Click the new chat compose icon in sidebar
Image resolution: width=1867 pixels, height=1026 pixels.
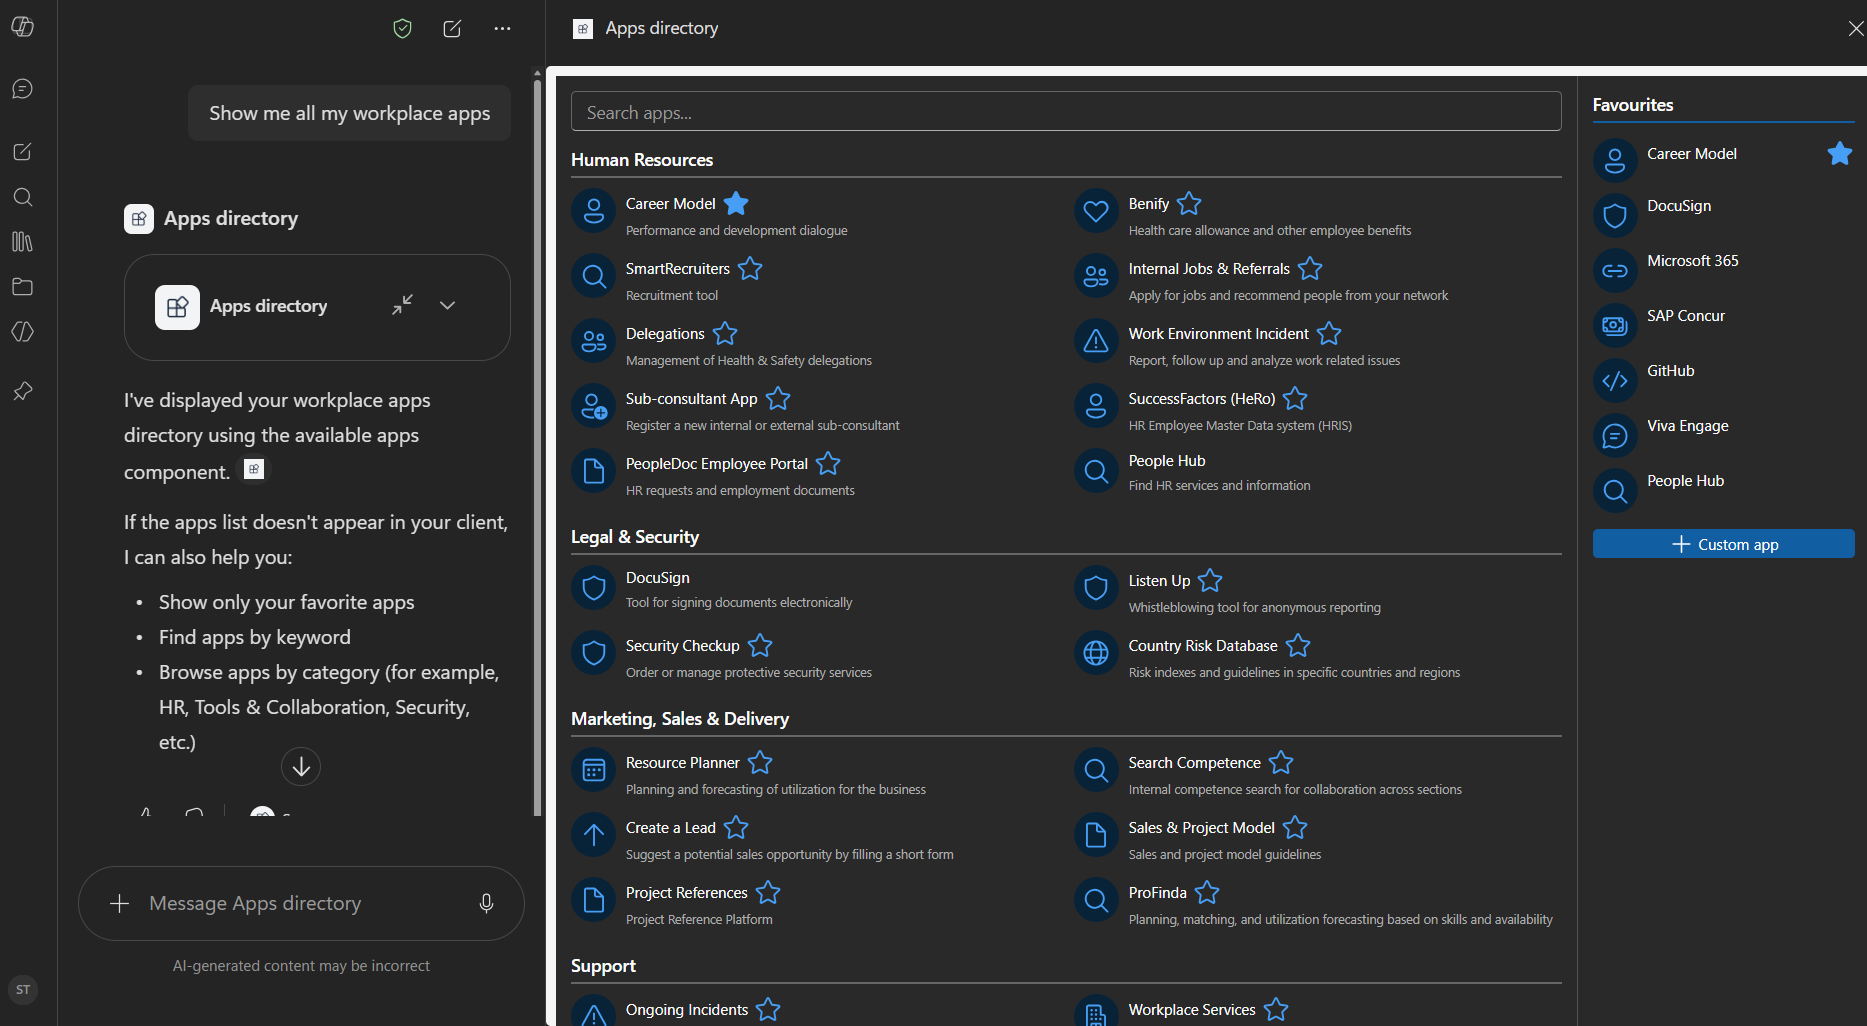pyautogui.click(x=23, y=152)
